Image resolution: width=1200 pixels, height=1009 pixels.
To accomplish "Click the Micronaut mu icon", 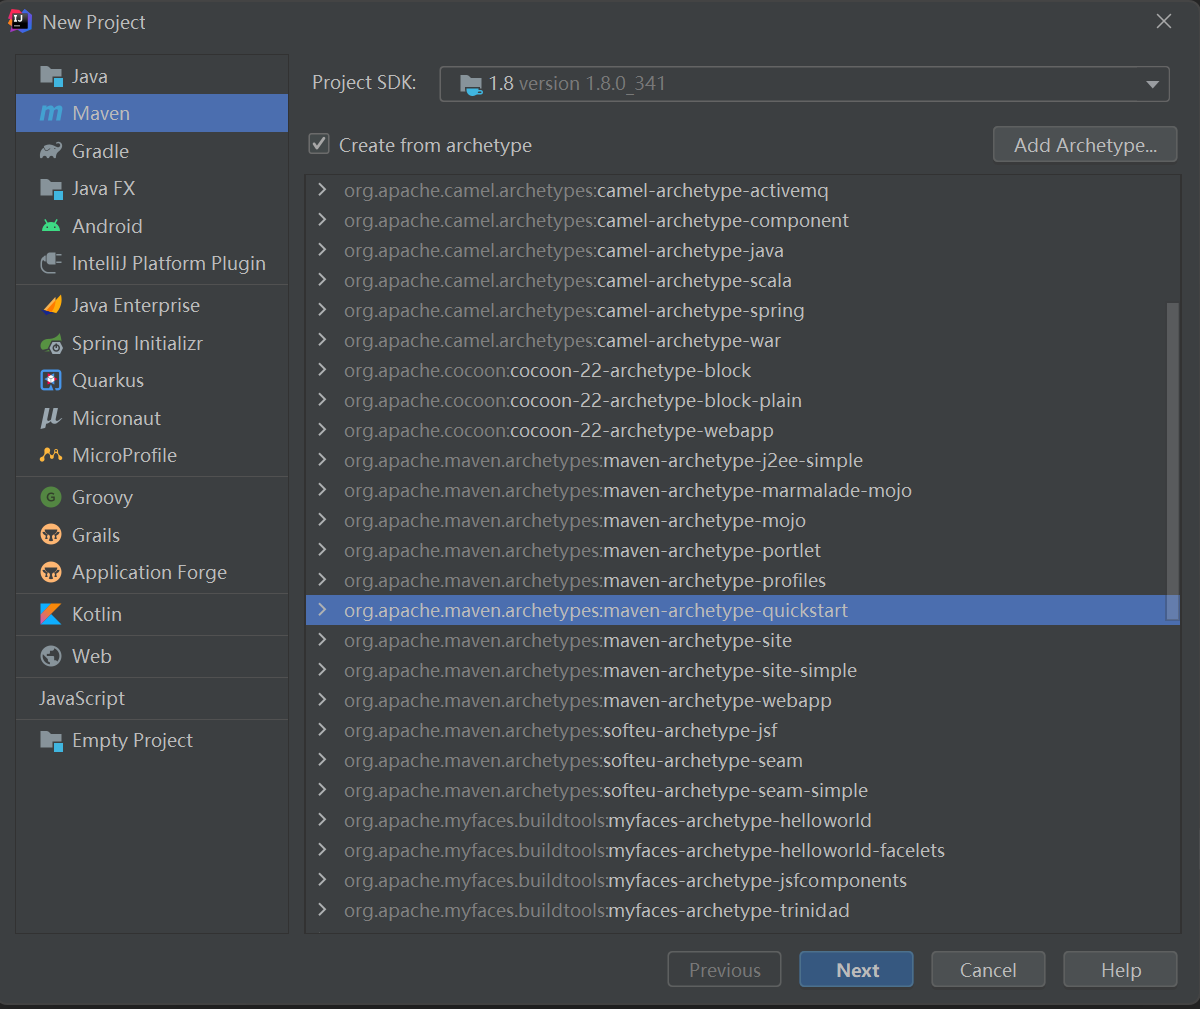I will tap(51, 418).
